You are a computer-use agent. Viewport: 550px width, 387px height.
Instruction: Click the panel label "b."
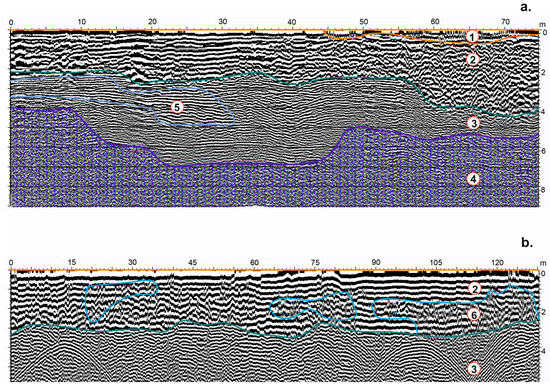527,242
